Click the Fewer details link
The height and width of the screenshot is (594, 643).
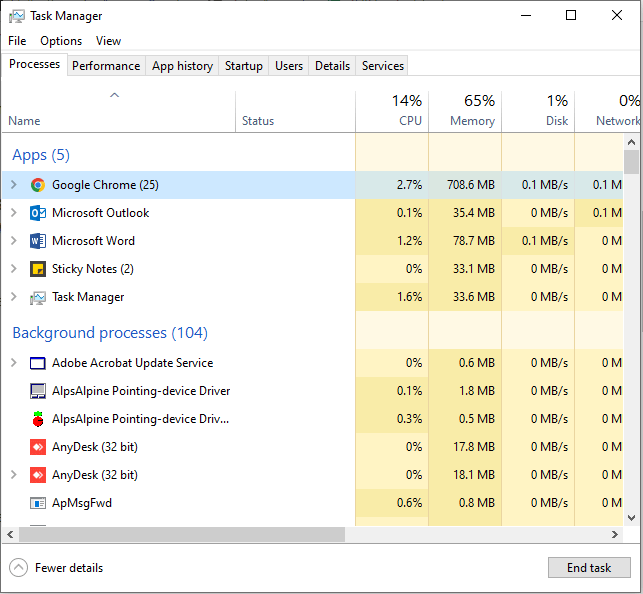tap(69, 568)
